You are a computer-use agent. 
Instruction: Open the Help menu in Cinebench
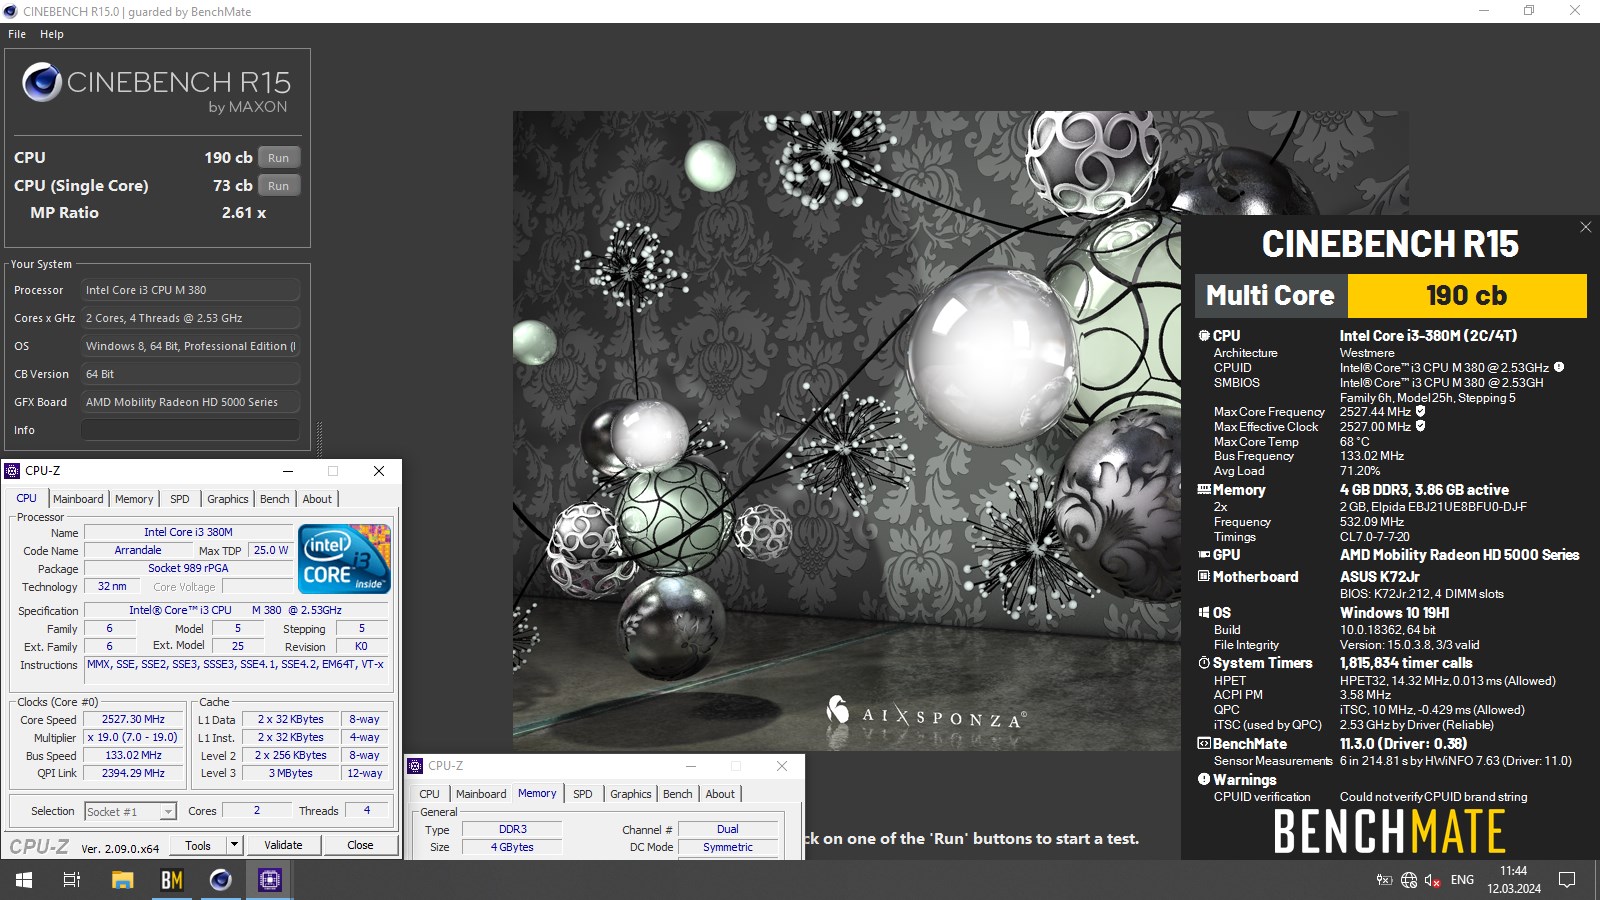(52, 34)
